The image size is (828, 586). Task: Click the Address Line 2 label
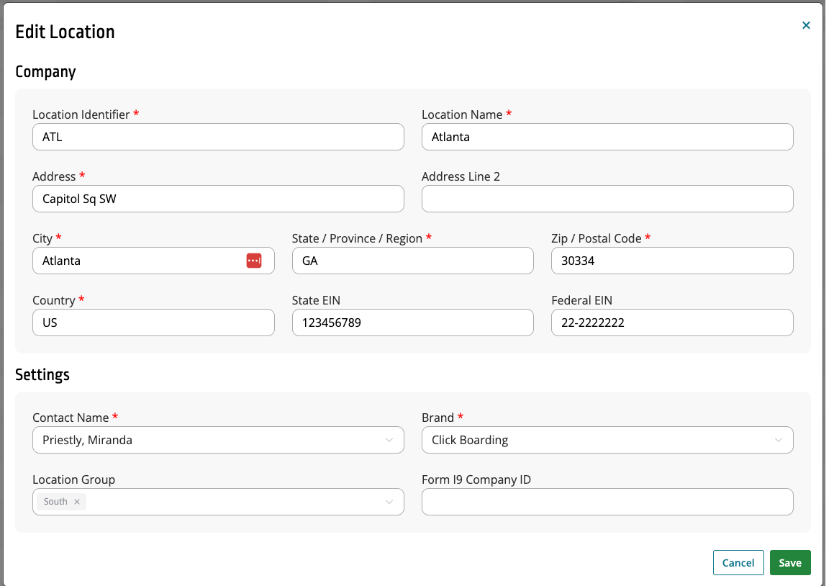point(460,176)
